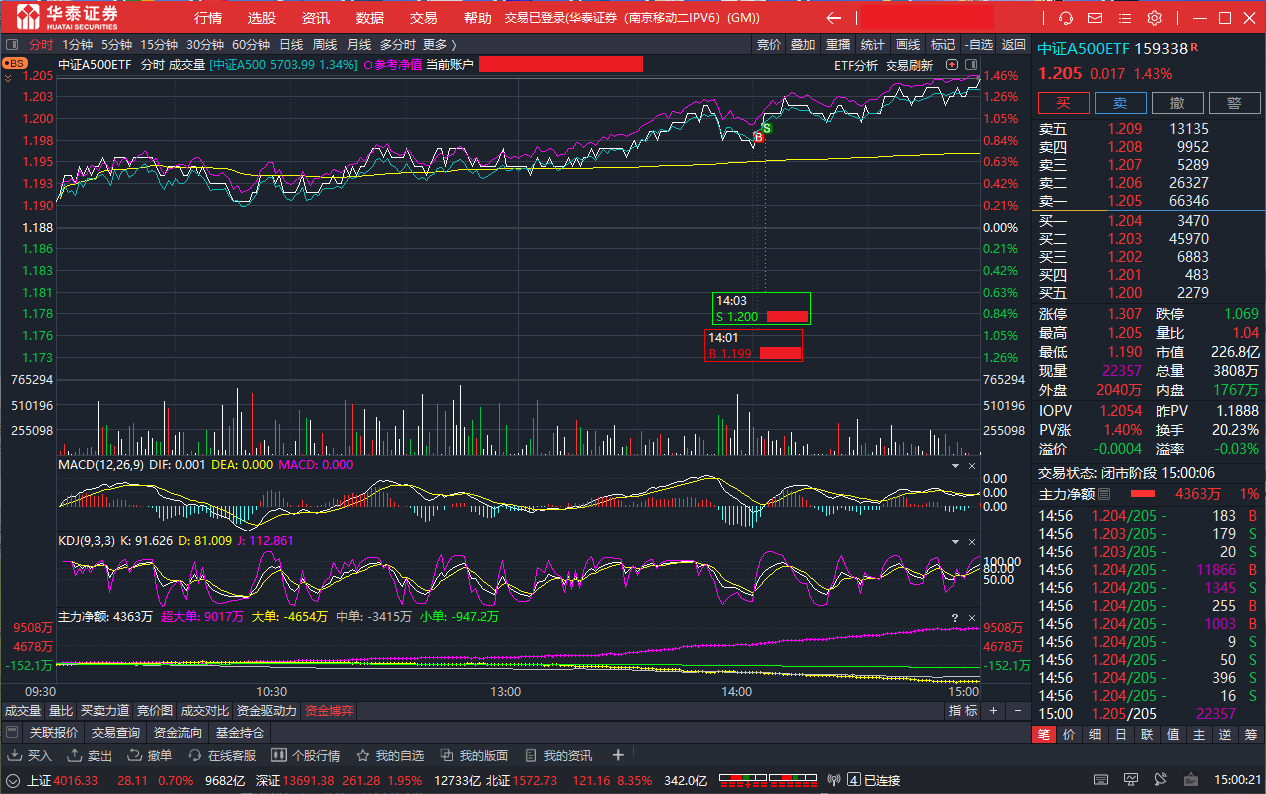
Task: Toggle the BS markers badge on chart
Action: (14, 63)
